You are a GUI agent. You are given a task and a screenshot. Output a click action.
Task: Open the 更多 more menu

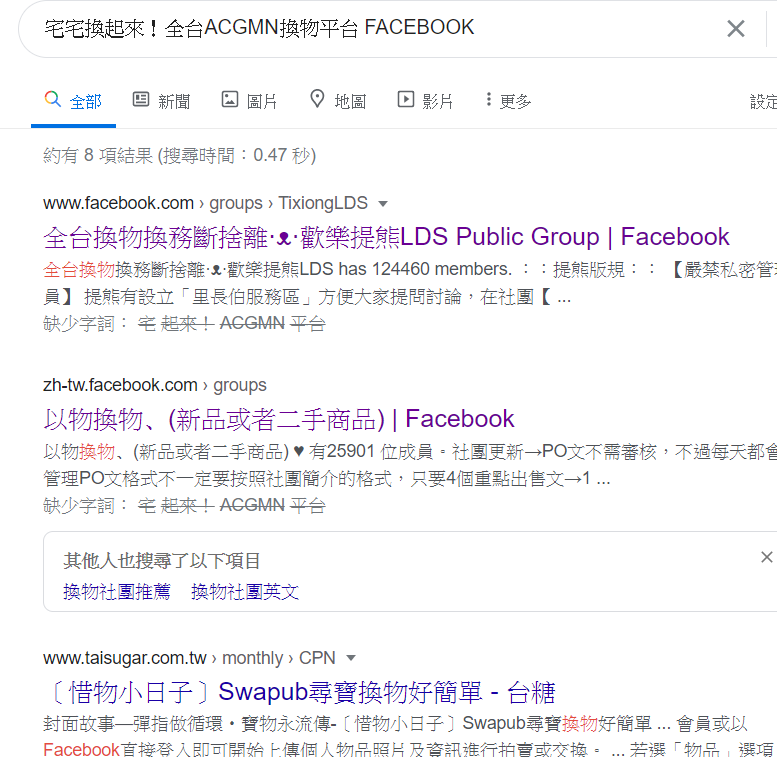click(508, 101)
